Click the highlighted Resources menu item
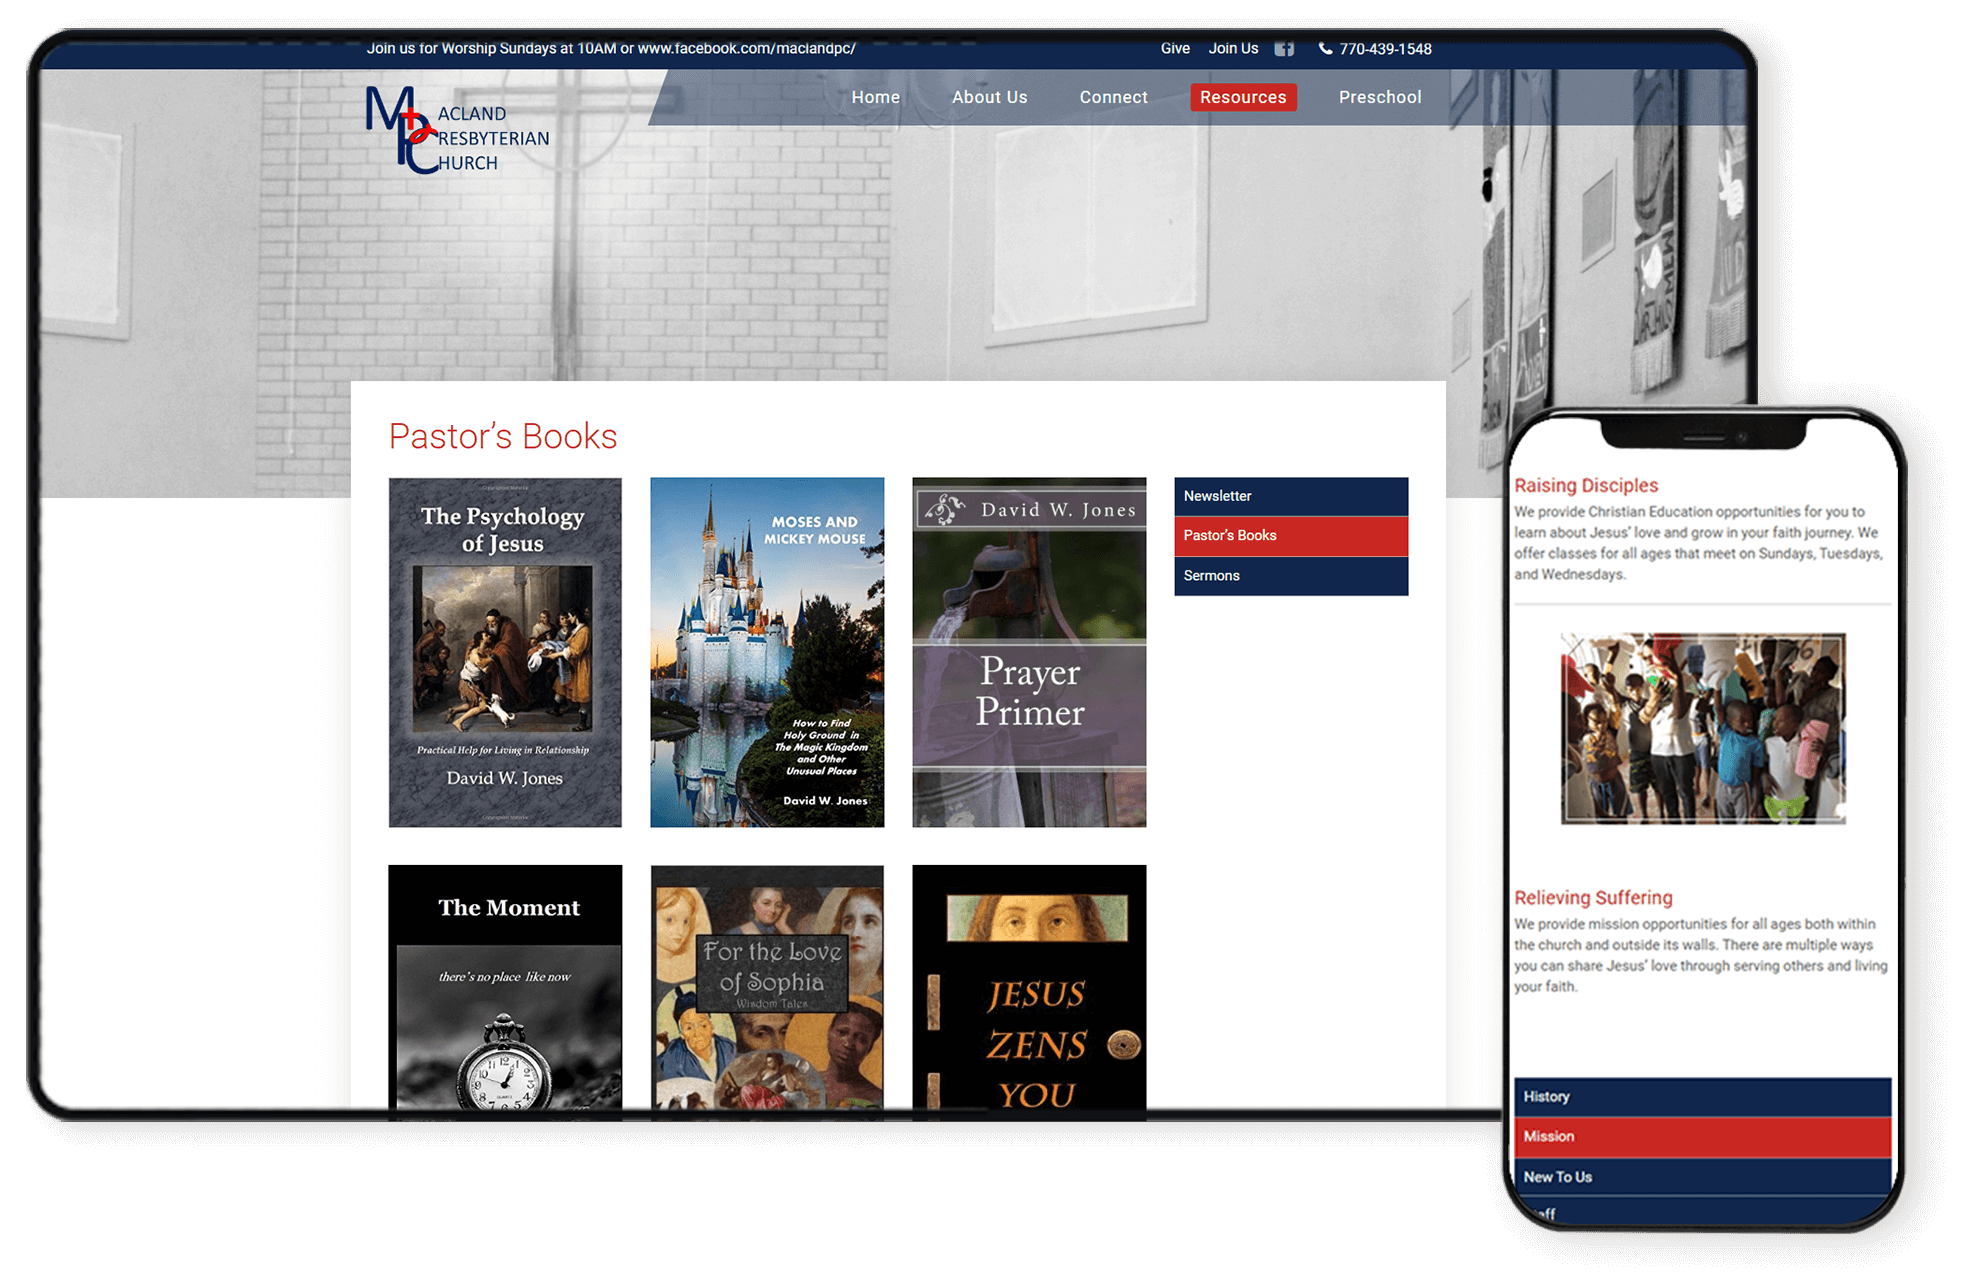The height and width of the screenshot is (1284, 1981). click(1243, 97)
